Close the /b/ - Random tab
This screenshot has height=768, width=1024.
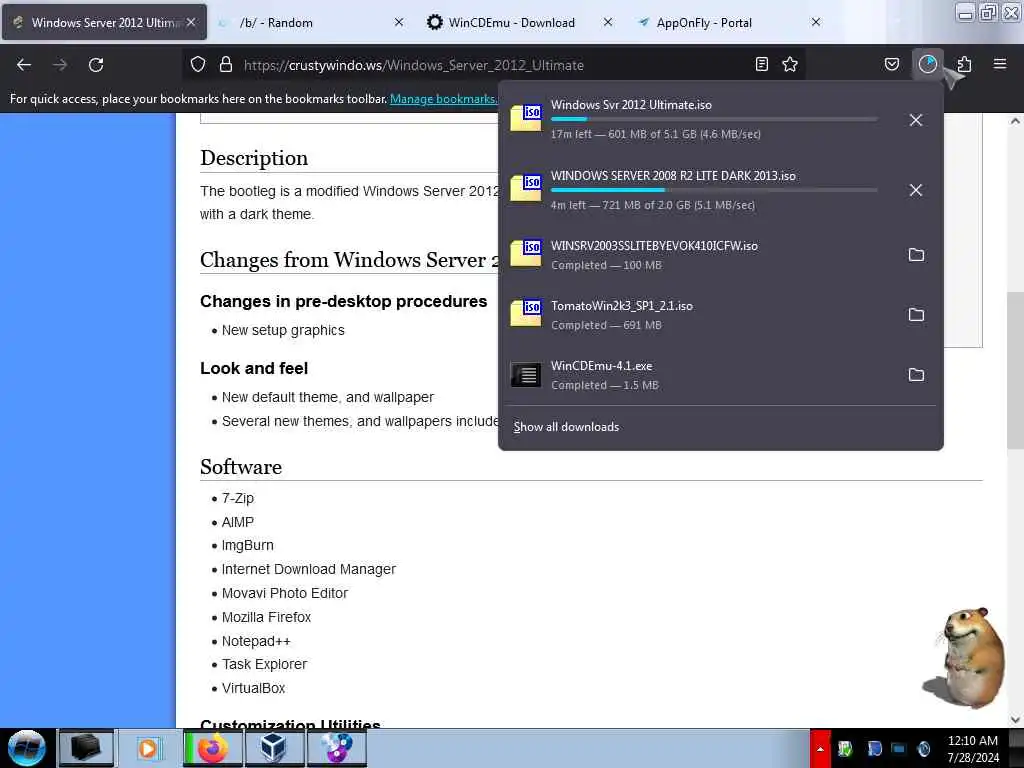(x=399, y=22)
